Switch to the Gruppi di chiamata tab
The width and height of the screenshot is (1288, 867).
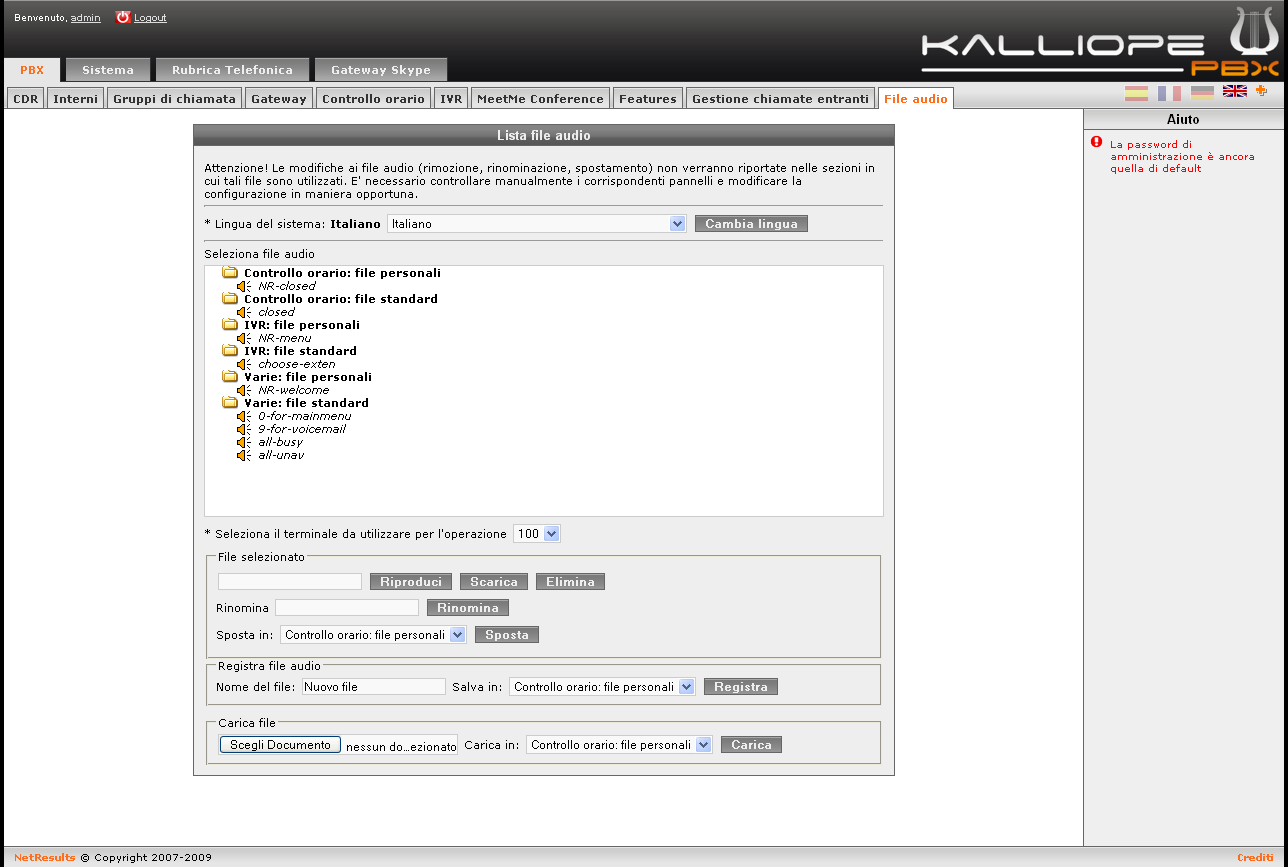tap(174, 99)
